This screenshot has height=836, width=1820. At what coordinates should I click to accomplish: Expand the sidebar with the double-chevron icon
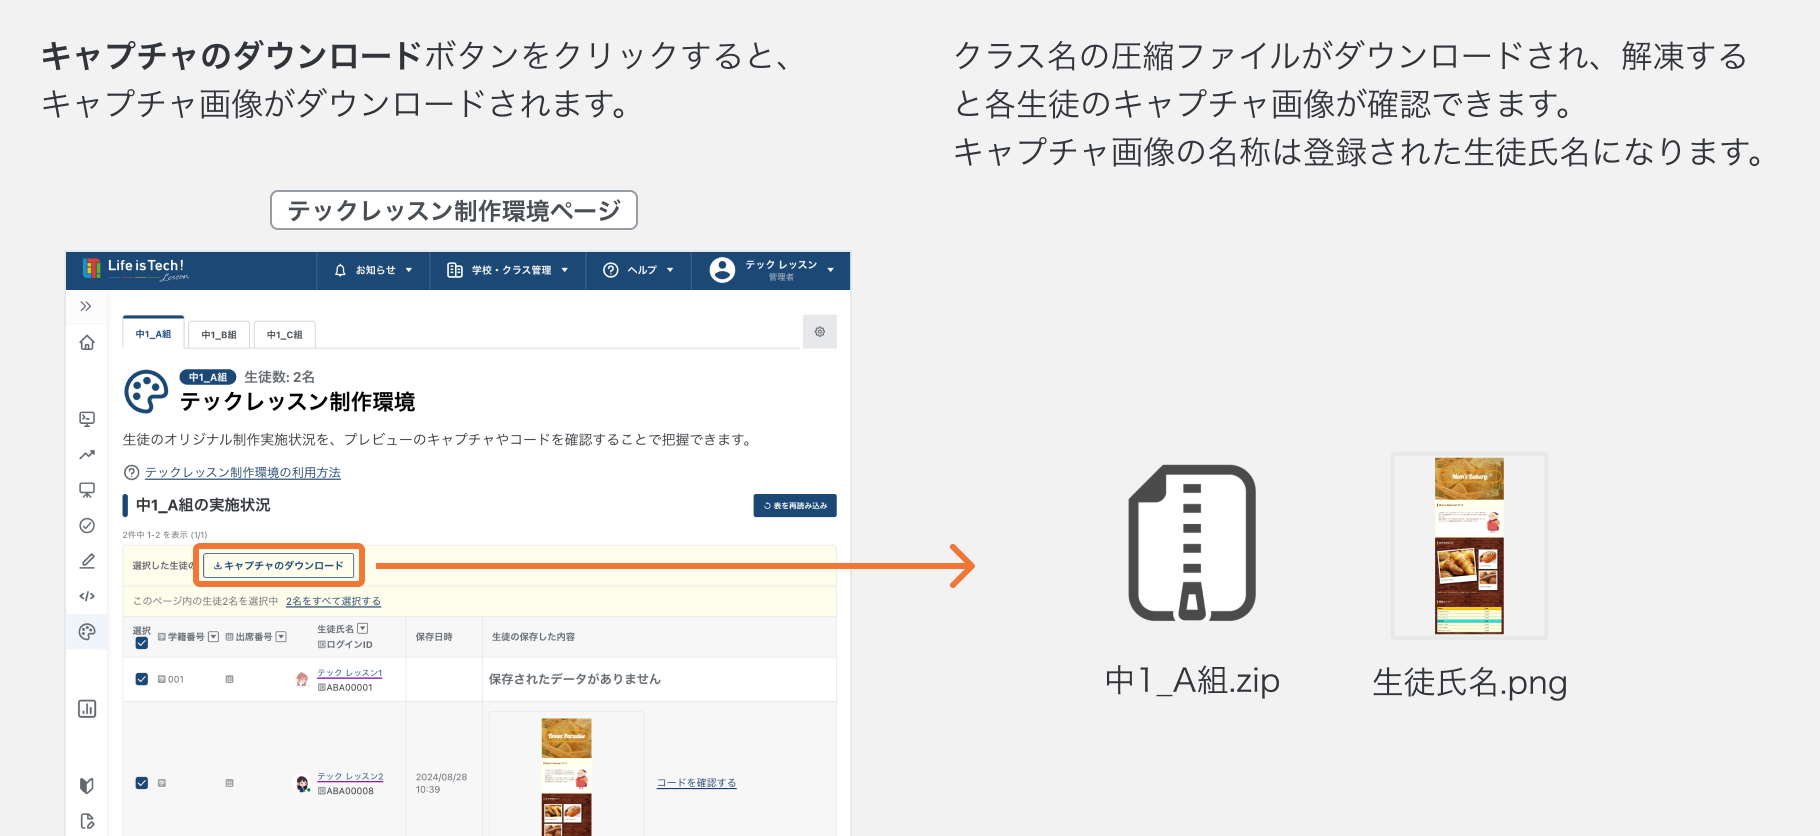[86, 306]
